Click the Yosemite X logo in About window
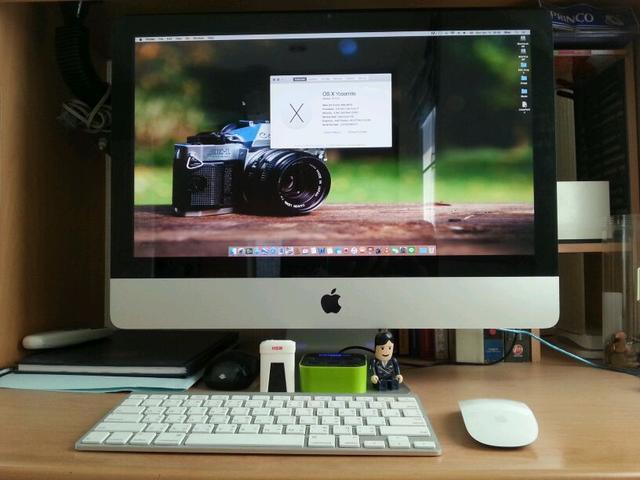This screenshot has width=640, height=480. tap(296, 112)
